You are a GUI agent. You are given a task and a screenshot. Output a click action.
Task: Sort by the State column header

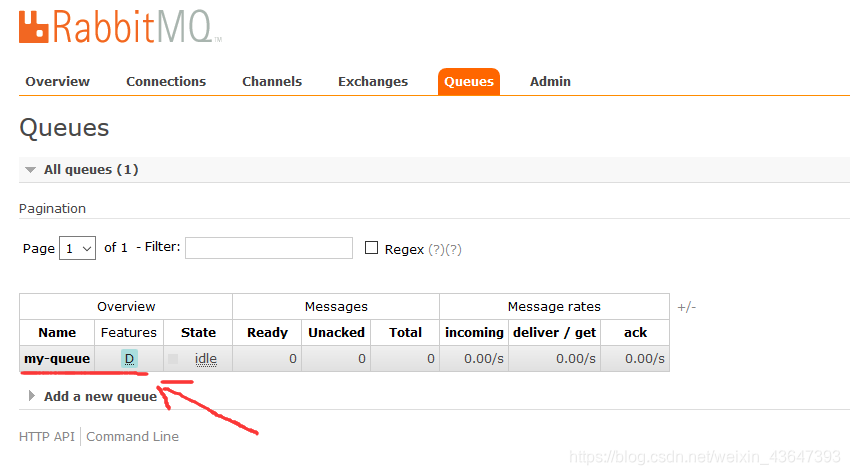(x=198, y=332)
